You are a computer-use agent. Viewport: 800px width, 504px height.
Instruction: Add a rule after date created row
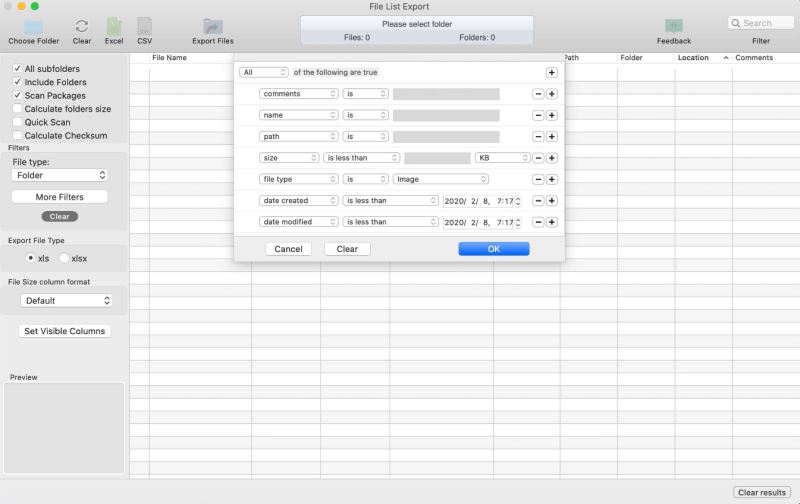tap(552, 201)
